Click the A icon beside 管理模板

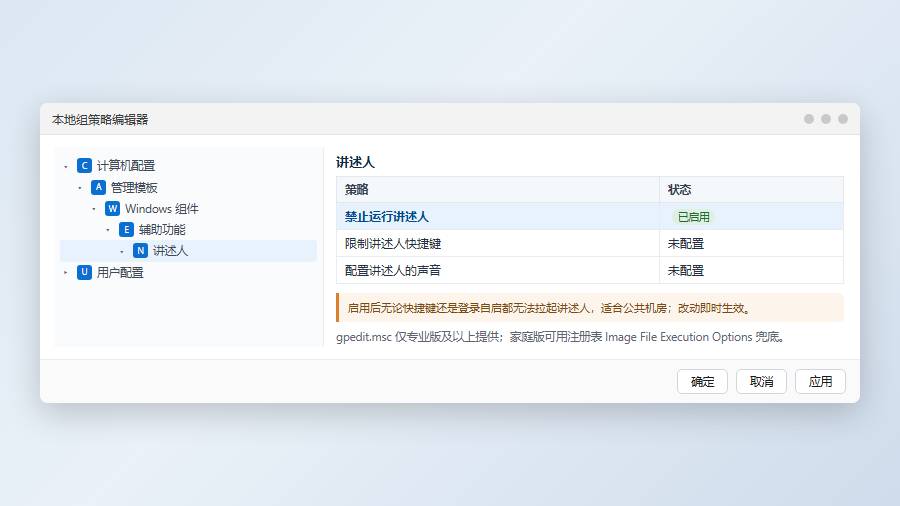[98, 187]
